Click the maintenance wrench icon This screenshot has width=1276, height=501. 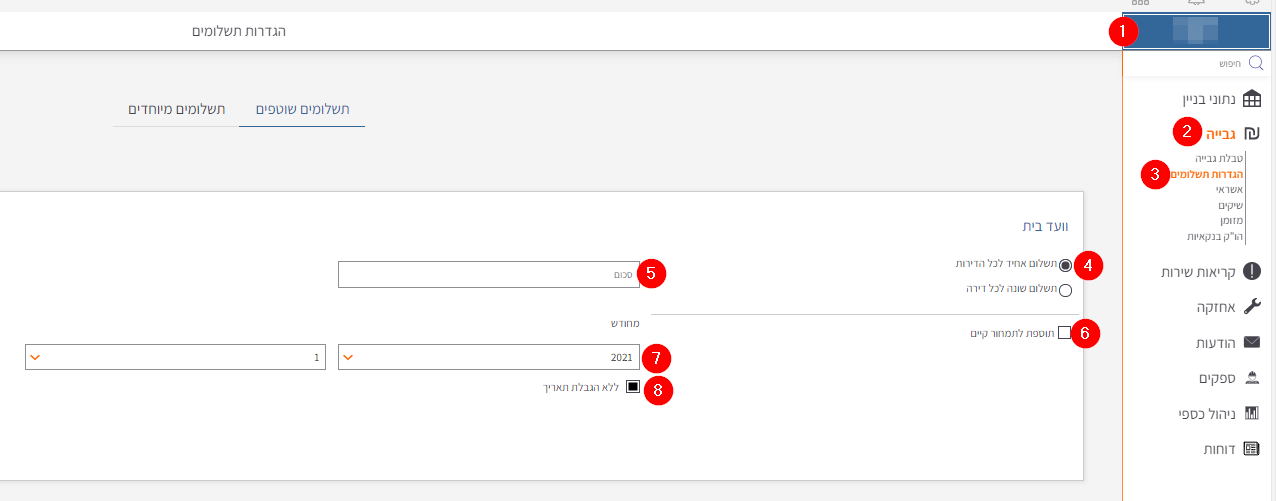click(1251, 307)
